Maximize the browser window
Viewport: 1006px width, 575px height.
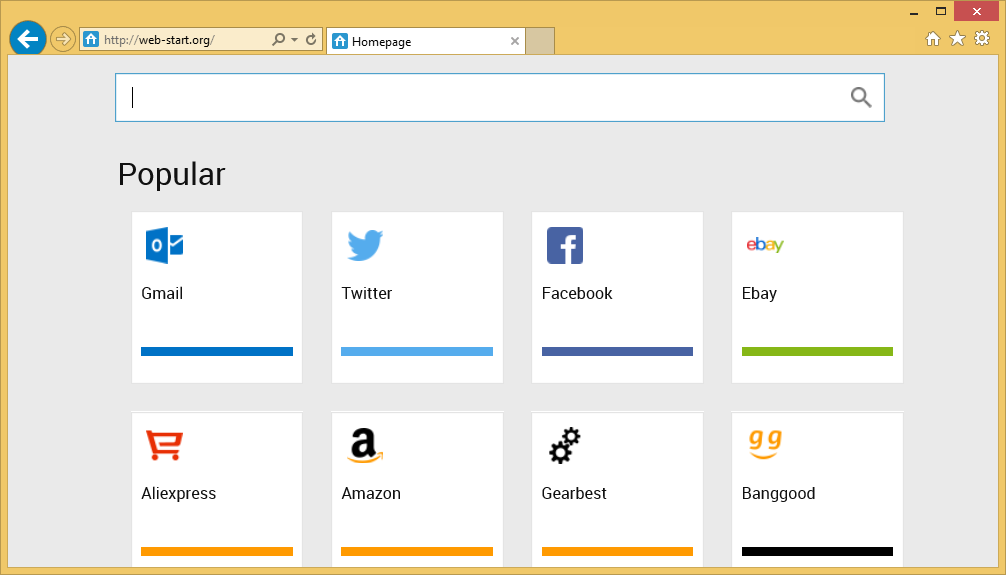[x=941, y=11]
